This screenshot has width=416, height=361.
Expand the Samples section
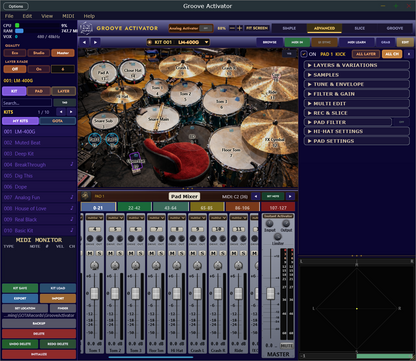pyautogui.click(x=357, y=75)
